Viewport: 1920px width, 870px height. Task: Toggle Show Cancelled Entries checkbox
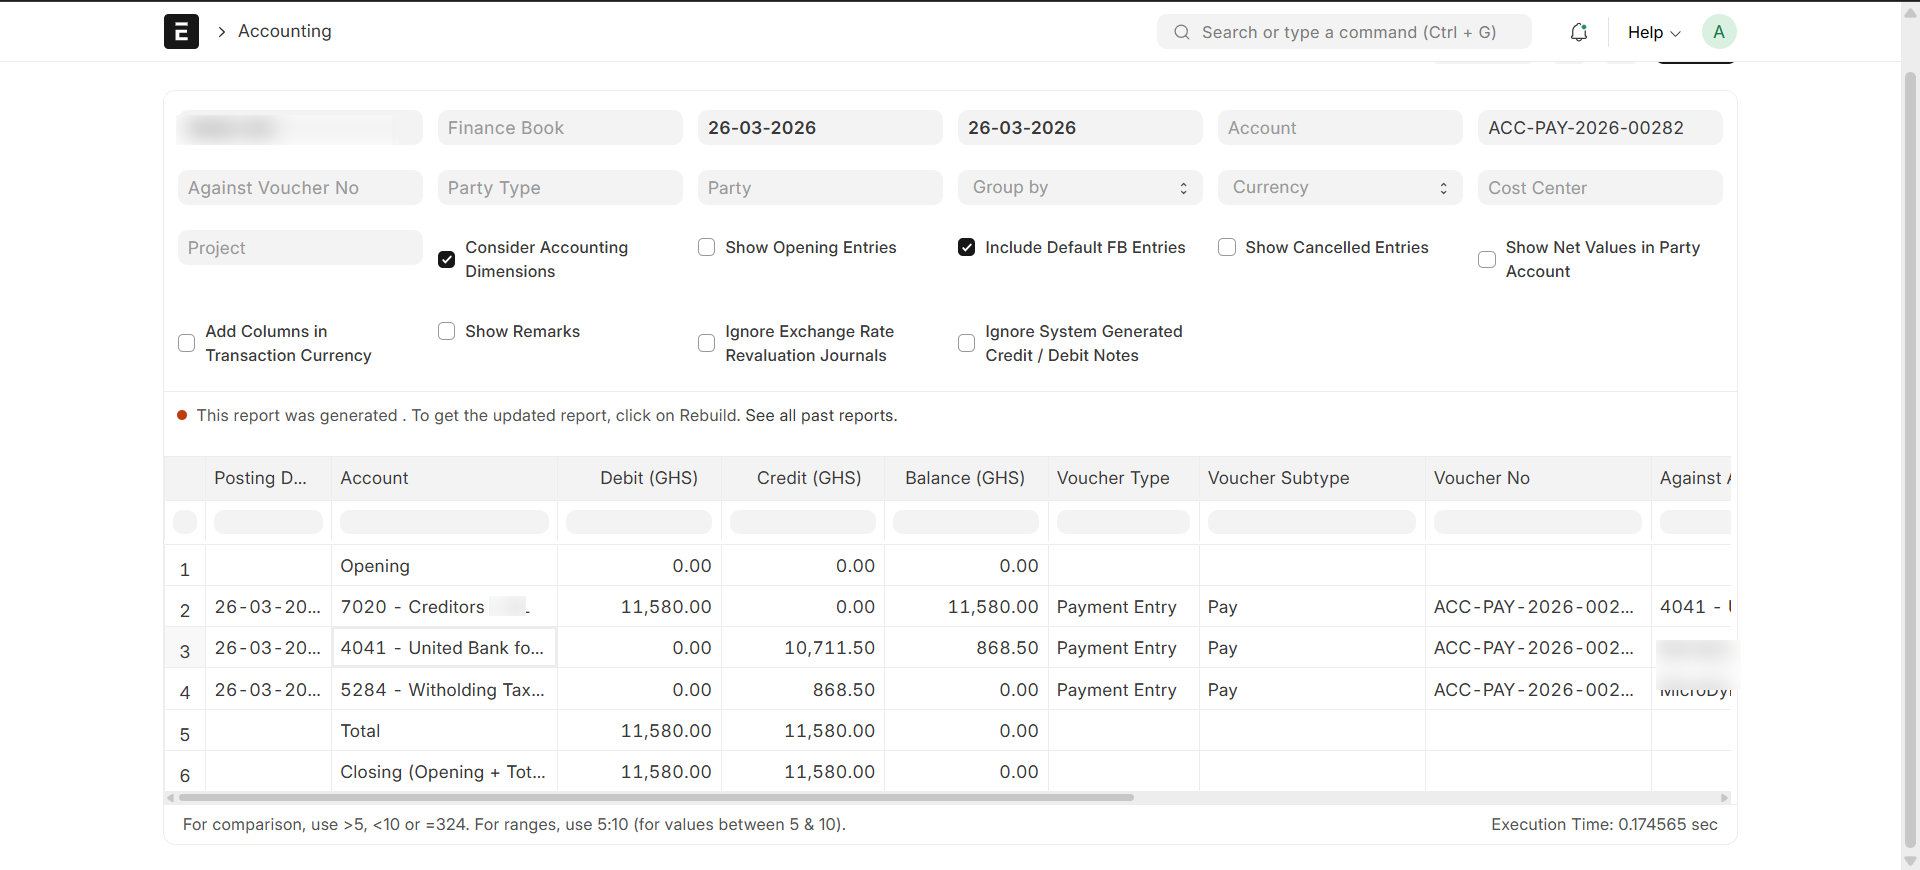tap(1227, 247)
